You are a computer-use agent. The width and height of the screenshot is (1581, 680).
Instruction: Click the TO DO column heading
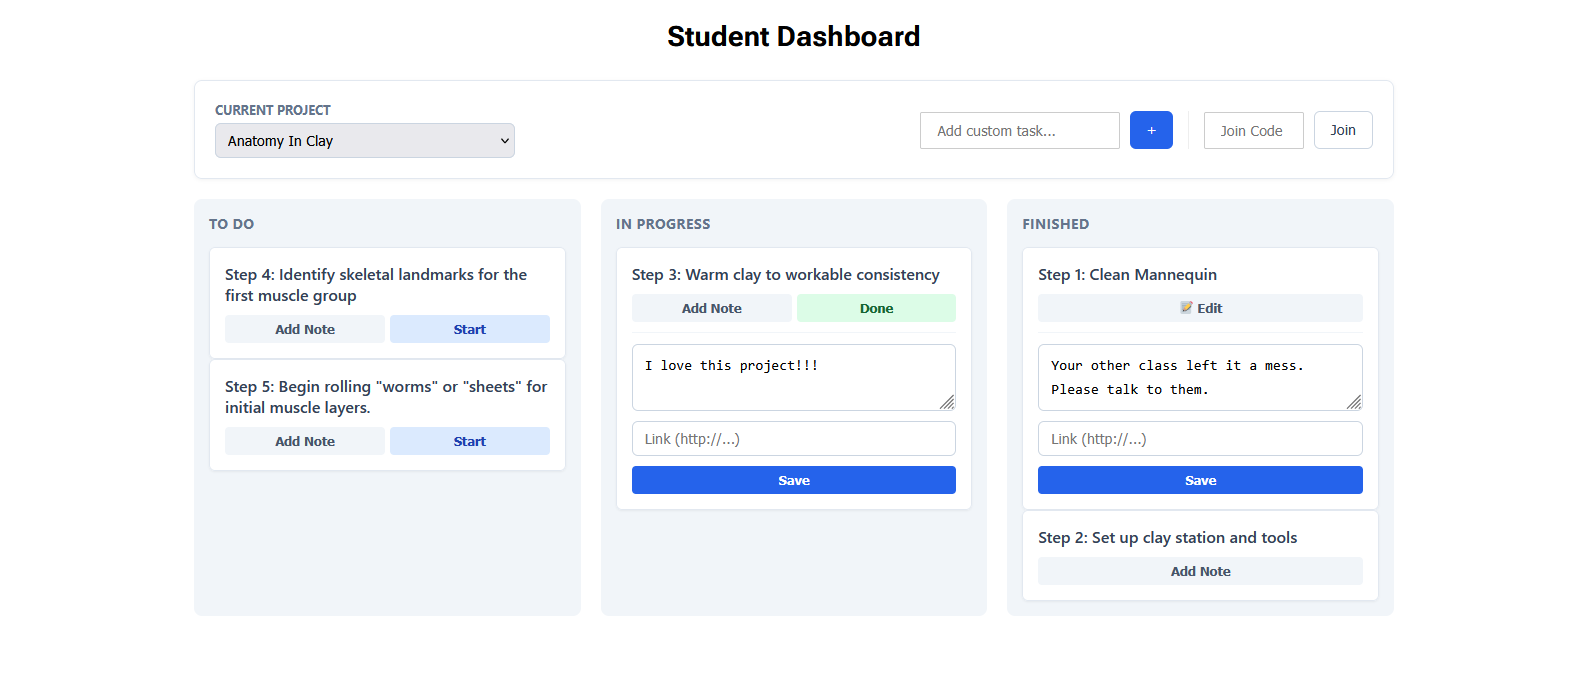(231, 224)
